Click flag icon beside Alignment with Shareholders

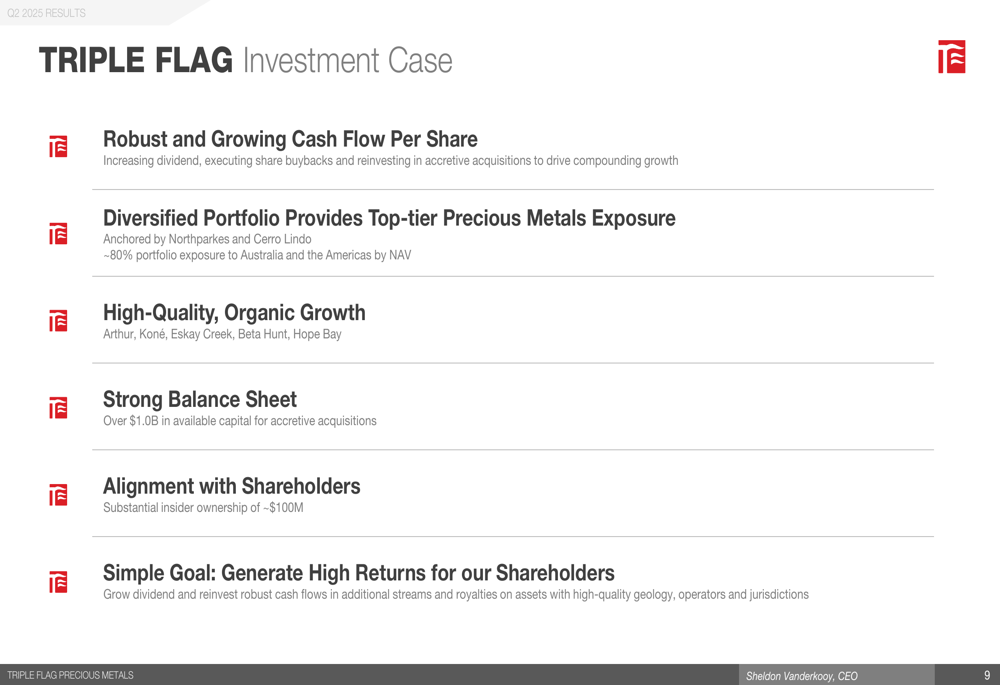58,494
